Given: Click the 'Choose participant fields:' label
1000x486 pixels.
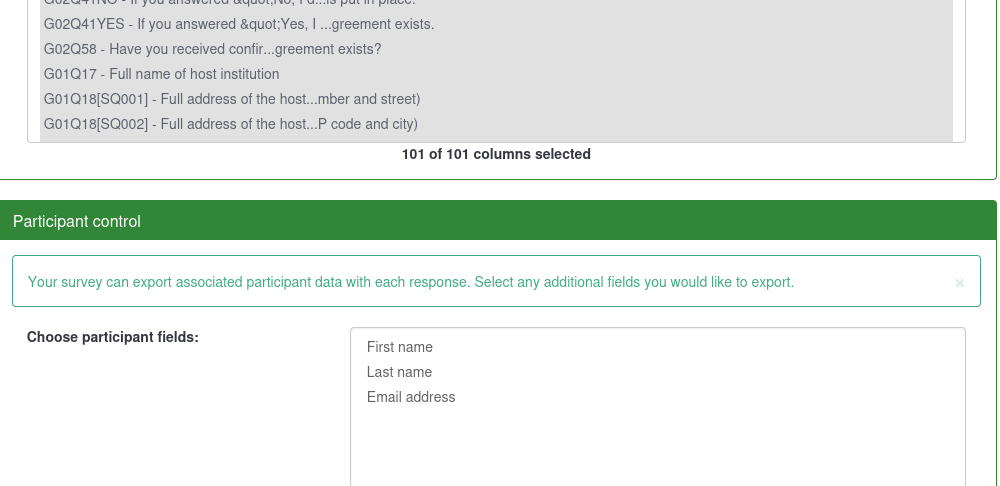Looking at the screenshot, I should (x=113, y=337).
